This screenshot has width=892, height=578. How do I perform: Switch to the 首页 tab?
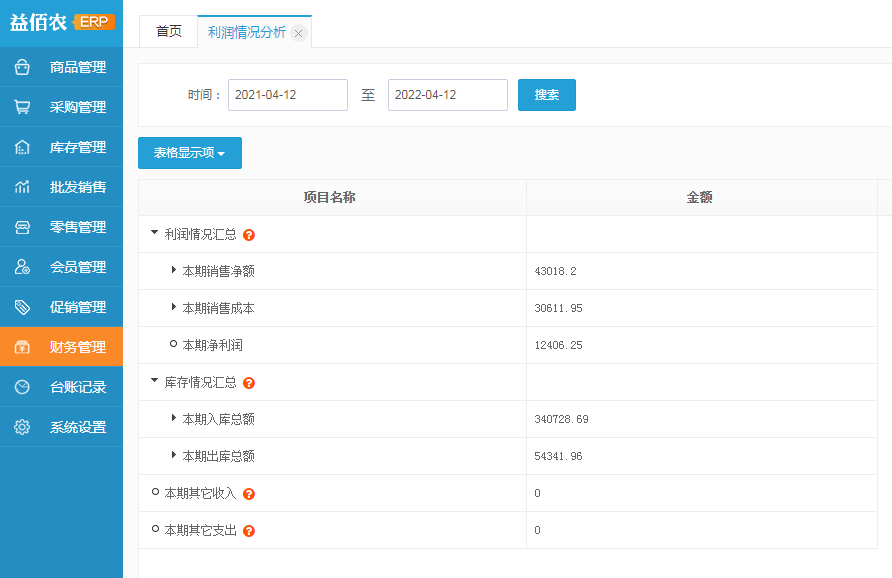(x=169, y=32)
